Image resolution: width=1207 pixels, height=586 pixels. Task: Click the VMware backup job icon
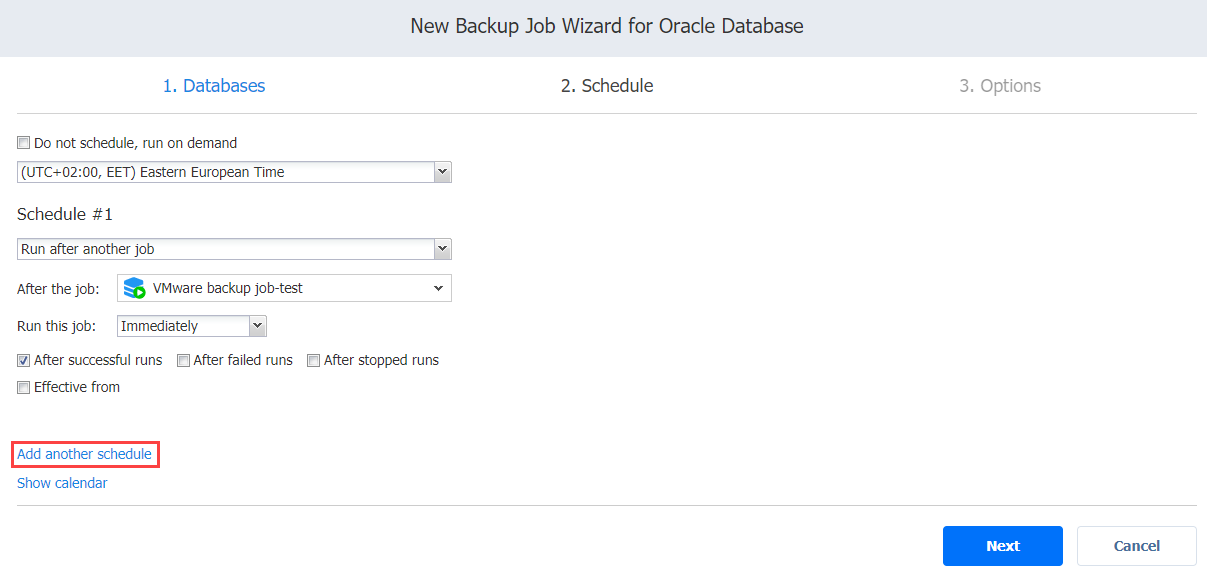click(x=134, y=288)
